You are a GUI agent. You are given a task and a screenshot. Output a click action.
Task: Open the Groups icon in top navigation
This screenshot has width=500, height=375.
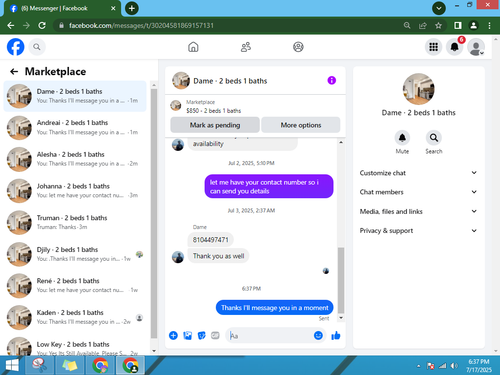[x=298, y=47]
